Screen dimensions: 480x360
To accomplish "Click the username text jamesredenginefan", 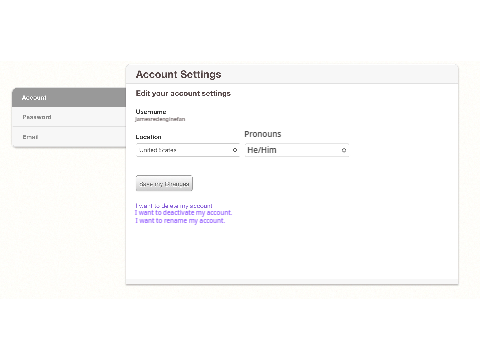I will (160, 119).
